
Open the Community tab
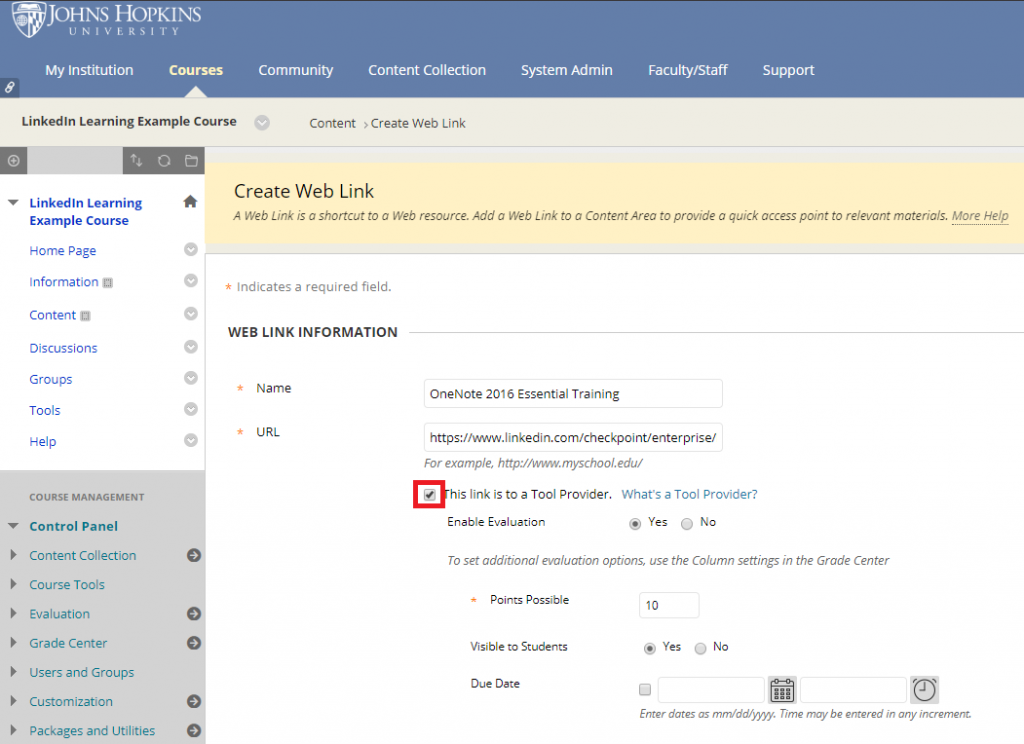coord(295,70)
